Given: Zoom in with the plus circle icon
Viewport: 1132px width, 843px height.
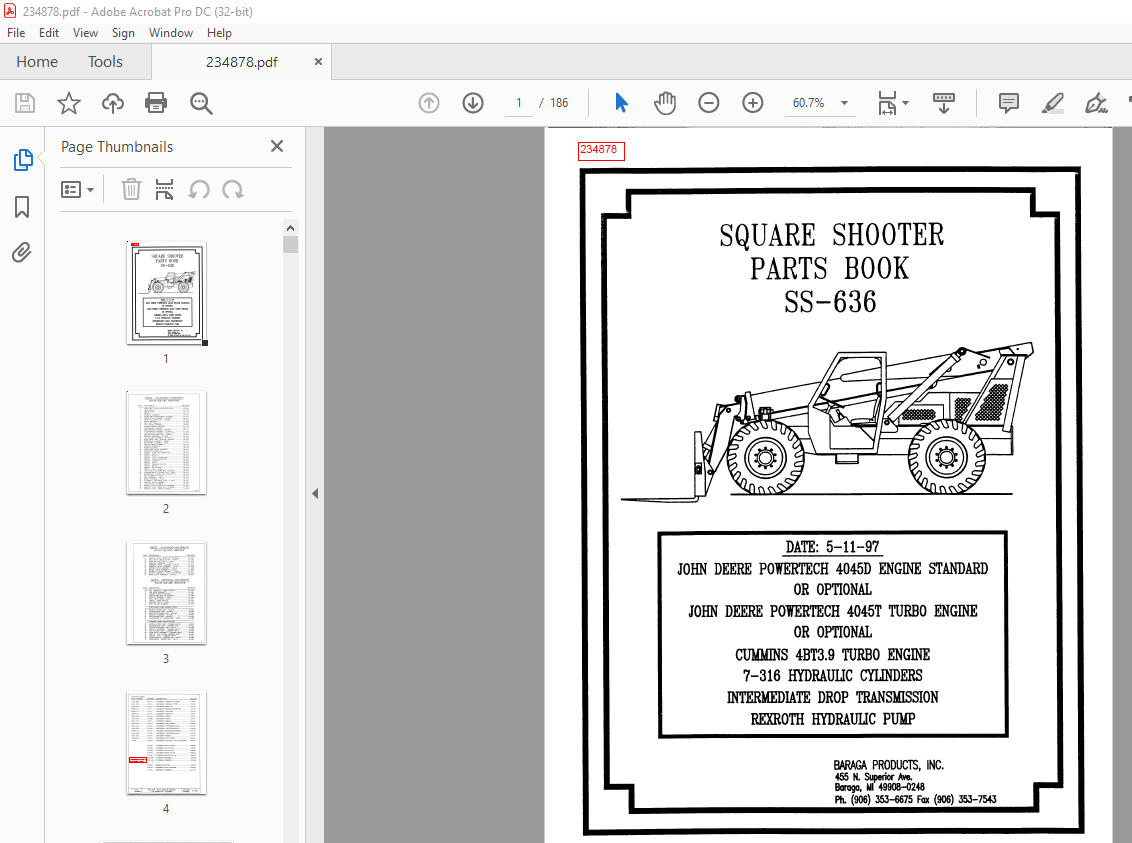Looking at the screenshot, I should (753, 103).
